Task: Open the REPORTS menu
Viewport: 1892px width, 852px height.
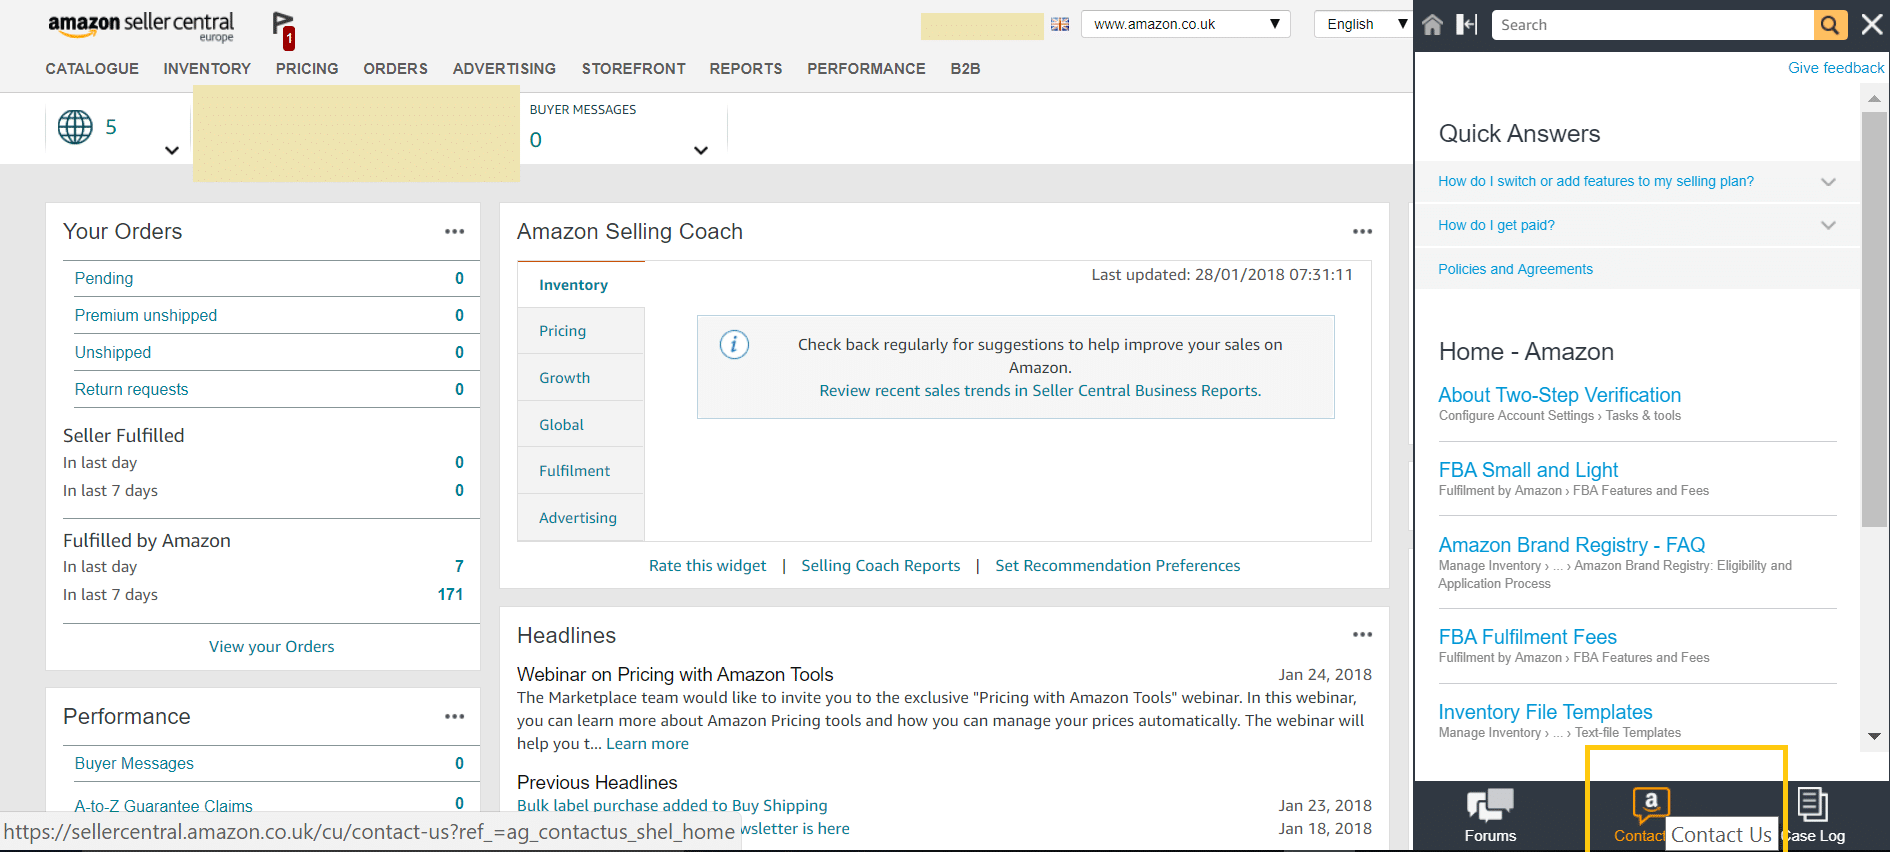Action: point(746,69)
